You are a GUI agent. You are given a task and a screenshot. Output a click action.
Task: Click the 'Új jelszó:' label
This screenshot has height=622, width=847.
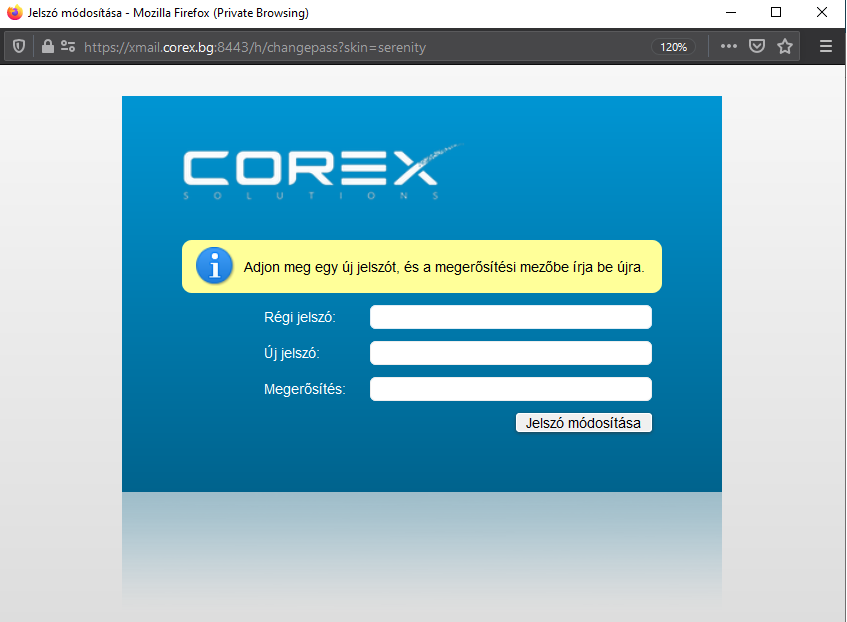292,353
